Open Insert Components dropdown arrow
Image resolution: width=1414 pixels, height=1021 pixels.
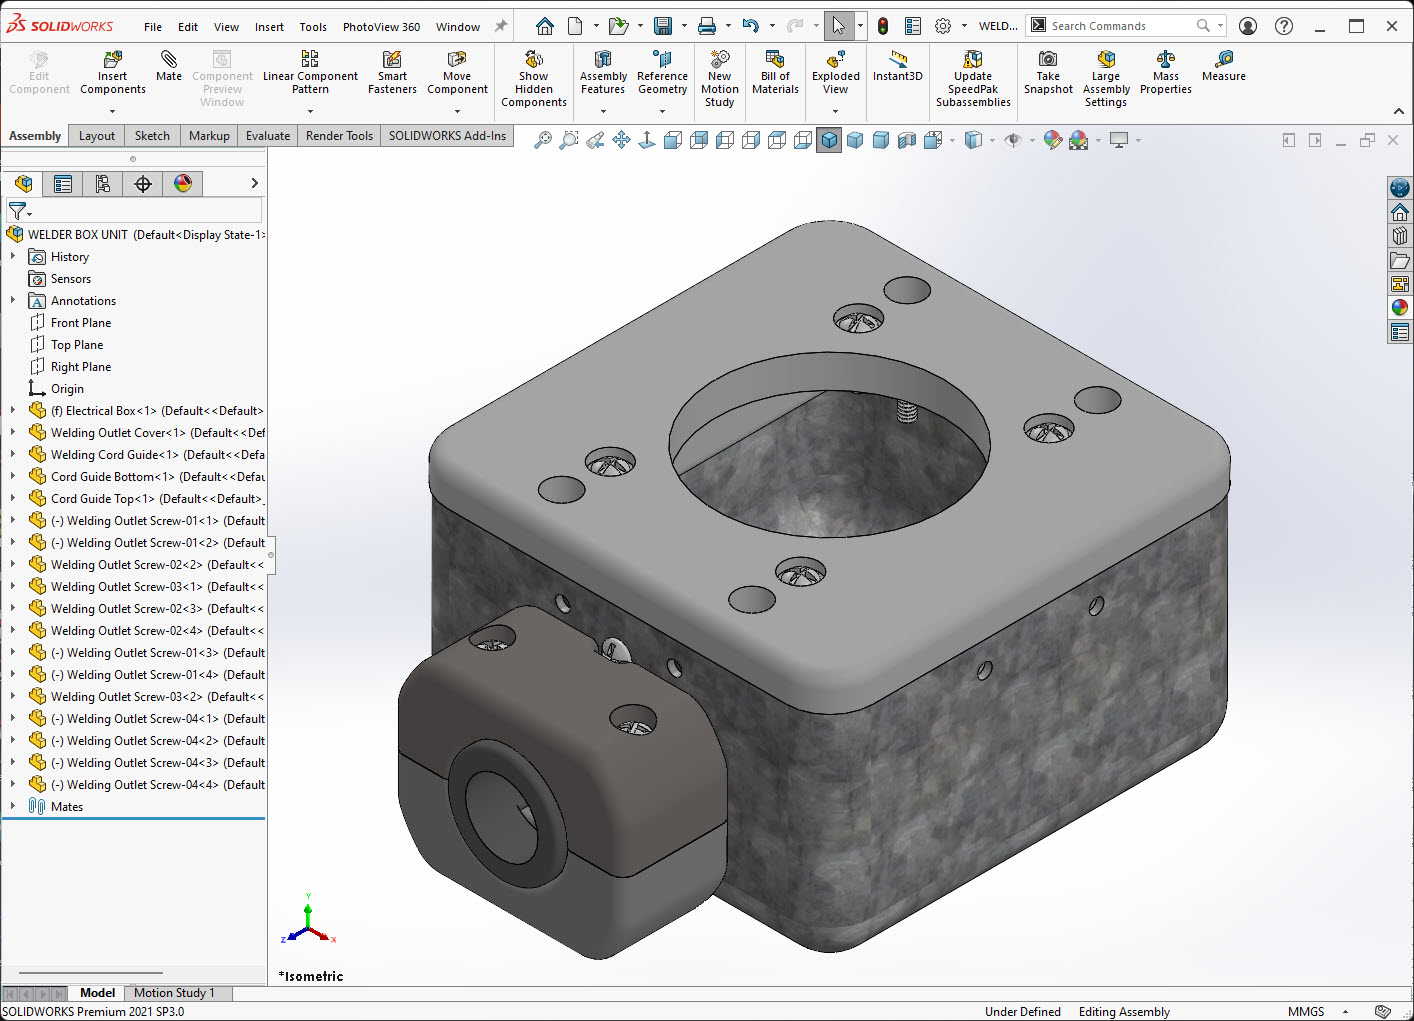pyautogui.click(x=113, y=111)
